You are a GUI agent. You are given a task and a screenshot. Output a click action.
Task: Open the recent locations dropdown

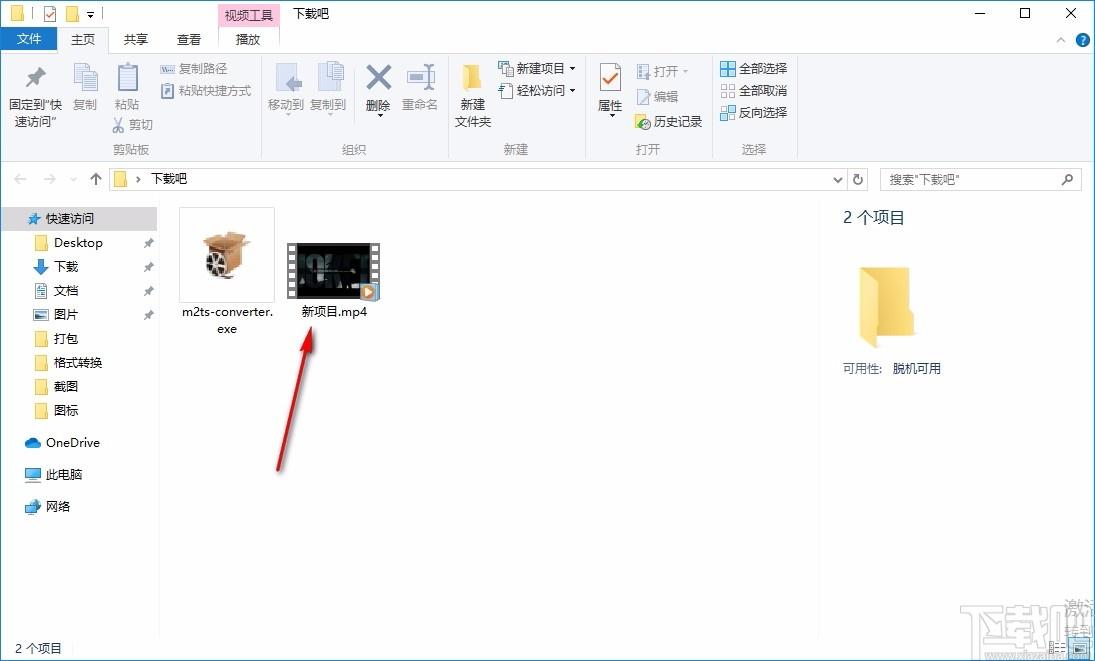point(73,180)
